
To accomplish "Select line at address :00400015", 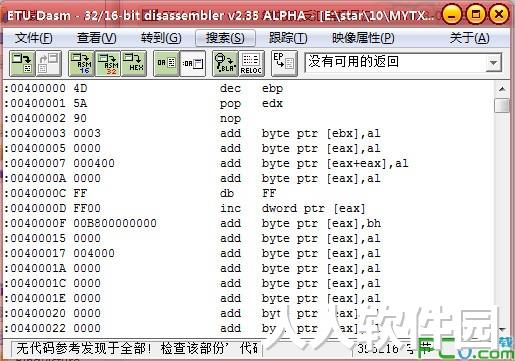I will point(248,239).
